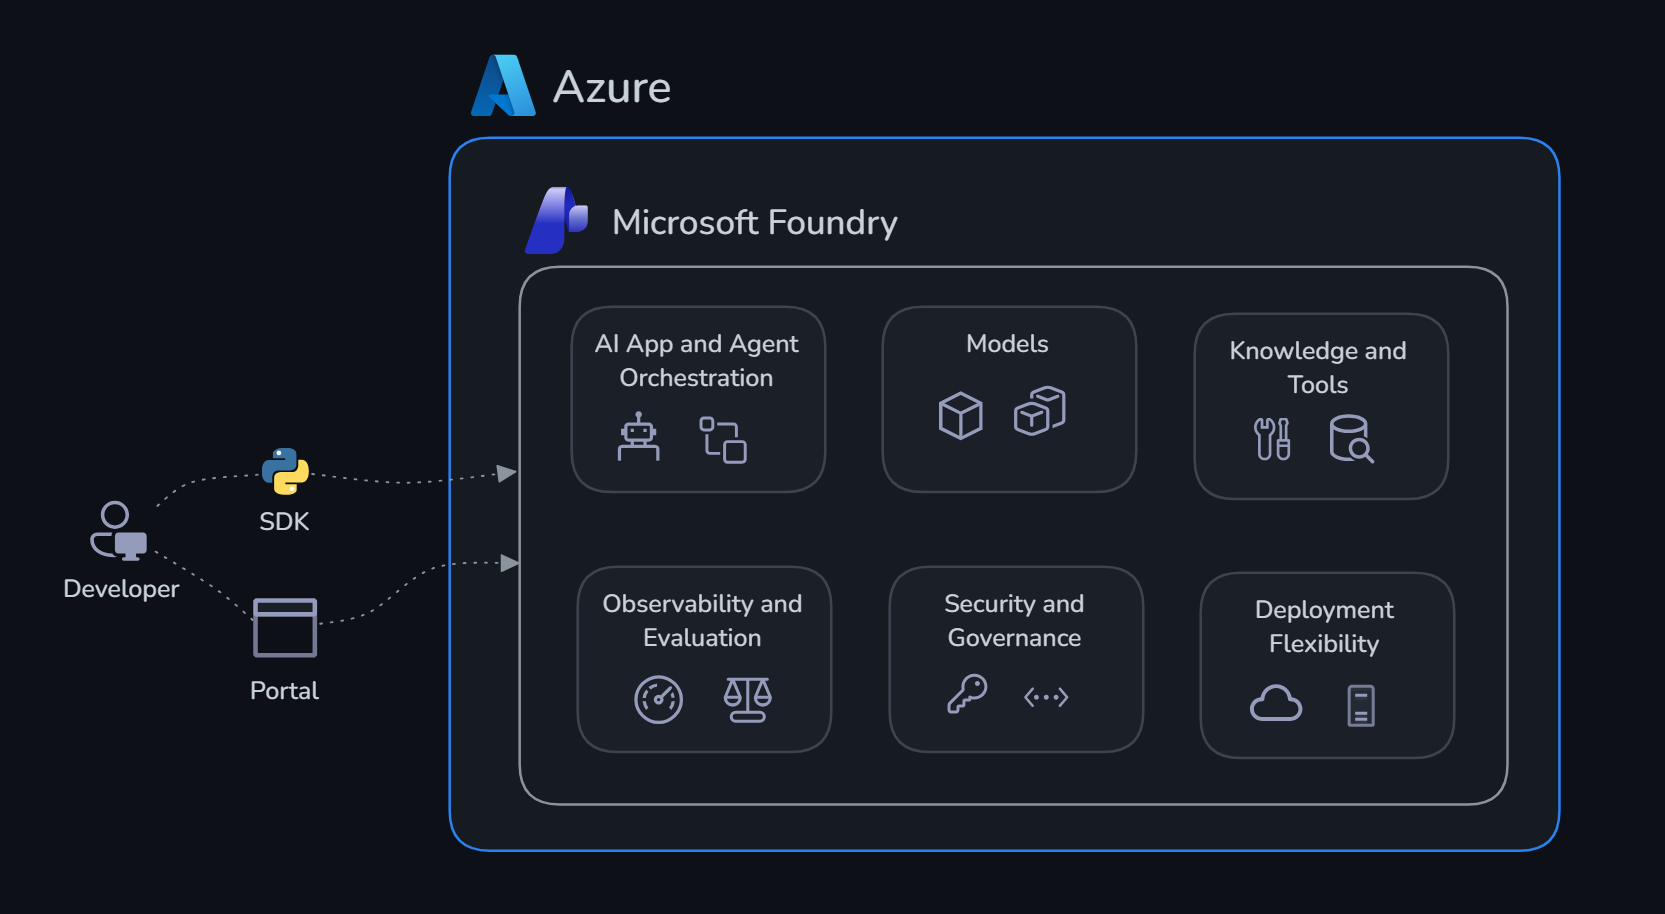Screen dimensions: 1665x914
Task: Click the Portal window icon
Action: (285, 627)
